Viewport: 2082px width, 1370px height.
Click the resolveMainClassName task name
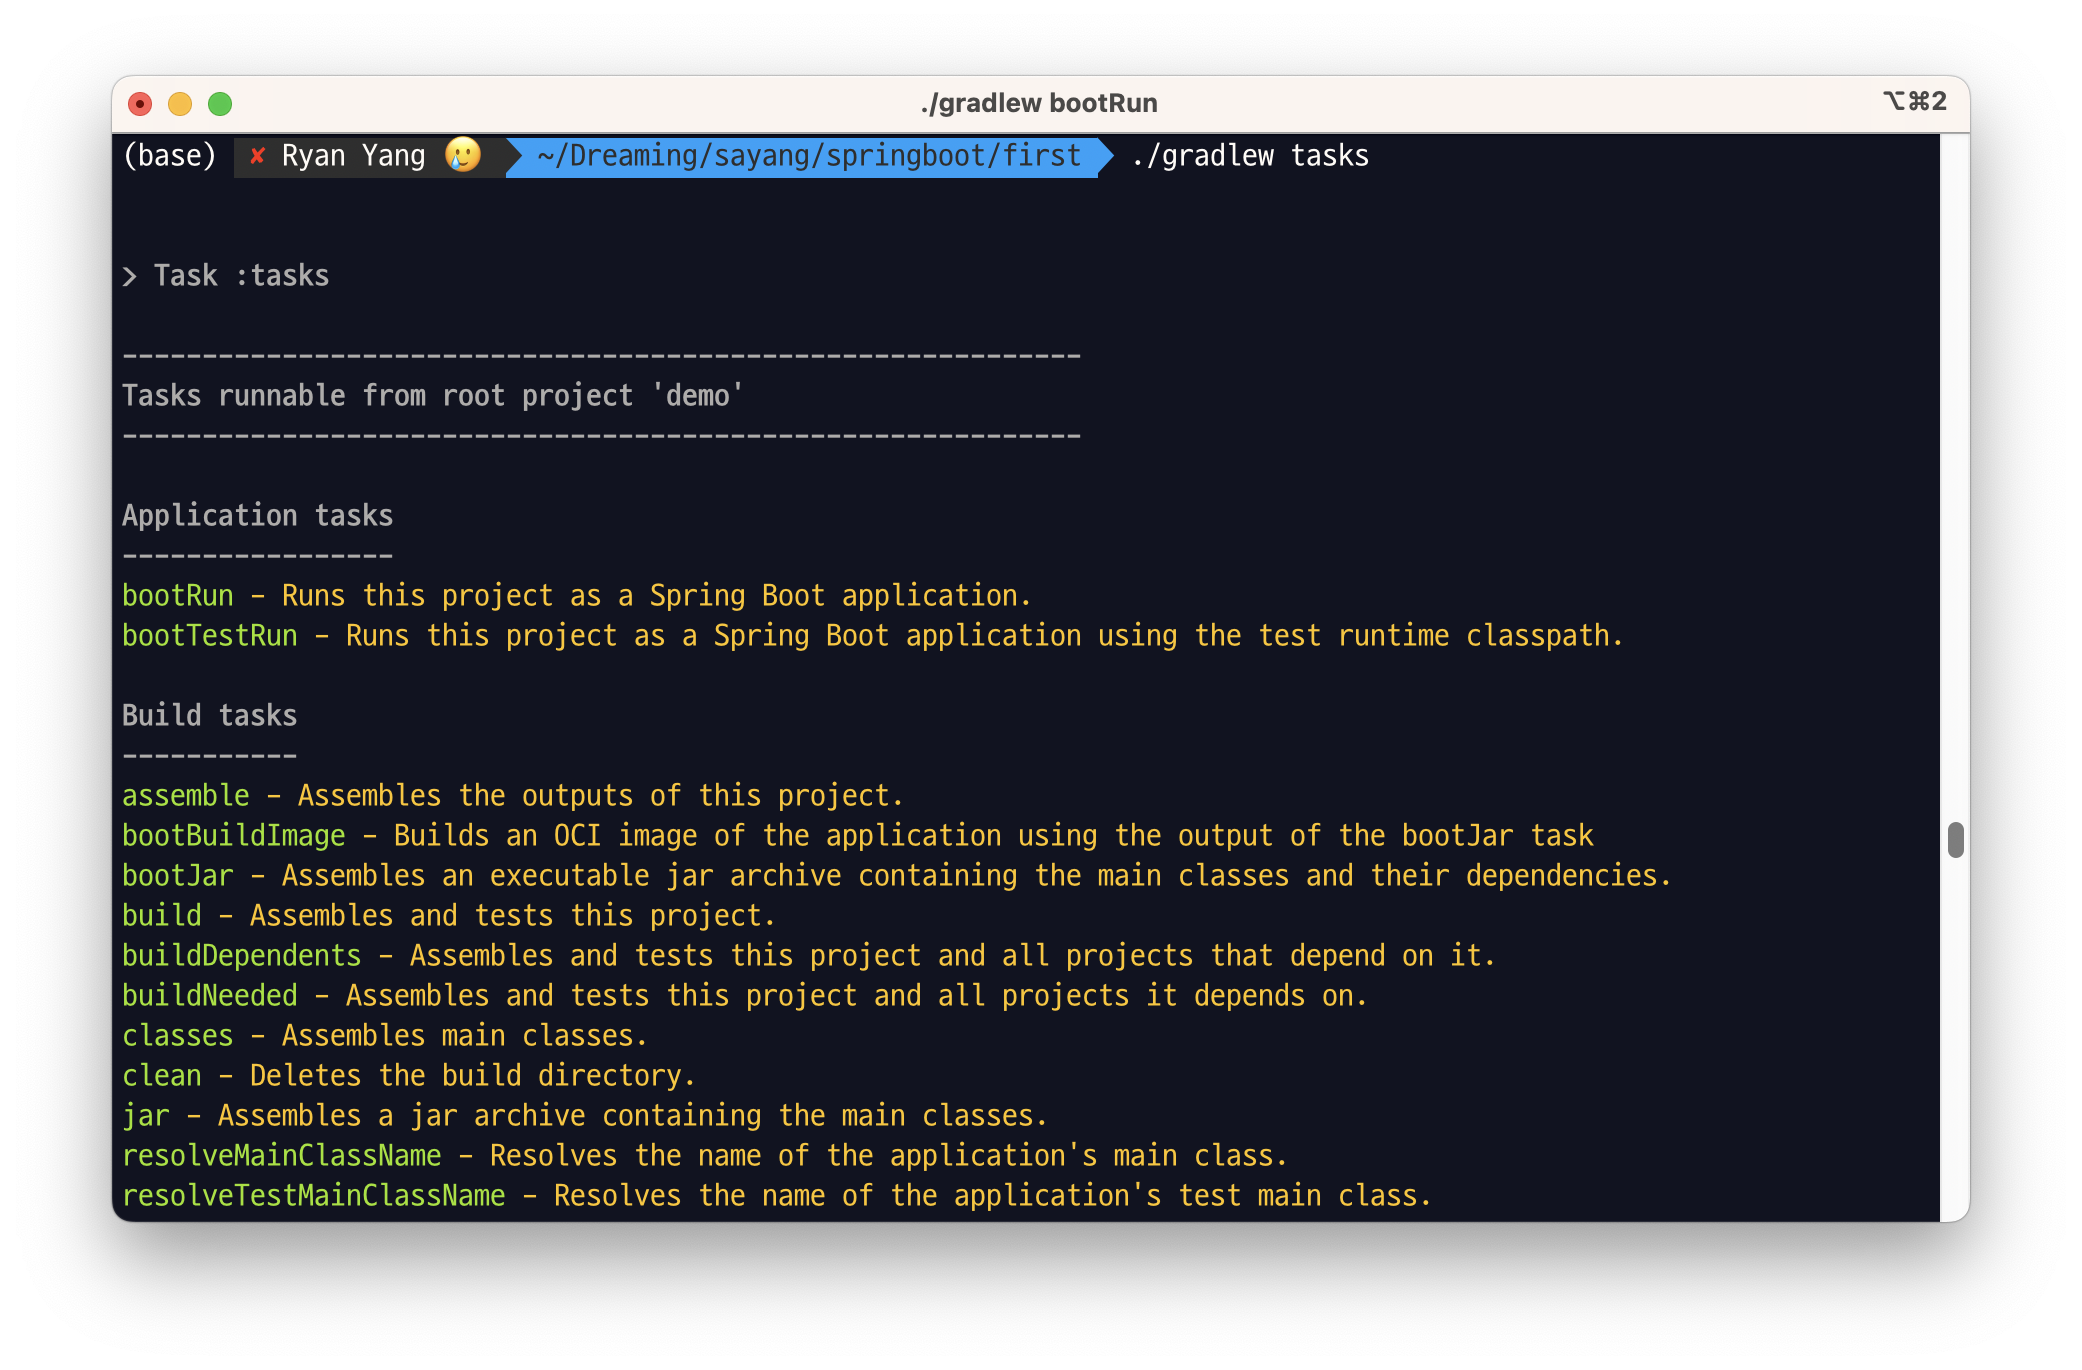[x=282, y=1156]
